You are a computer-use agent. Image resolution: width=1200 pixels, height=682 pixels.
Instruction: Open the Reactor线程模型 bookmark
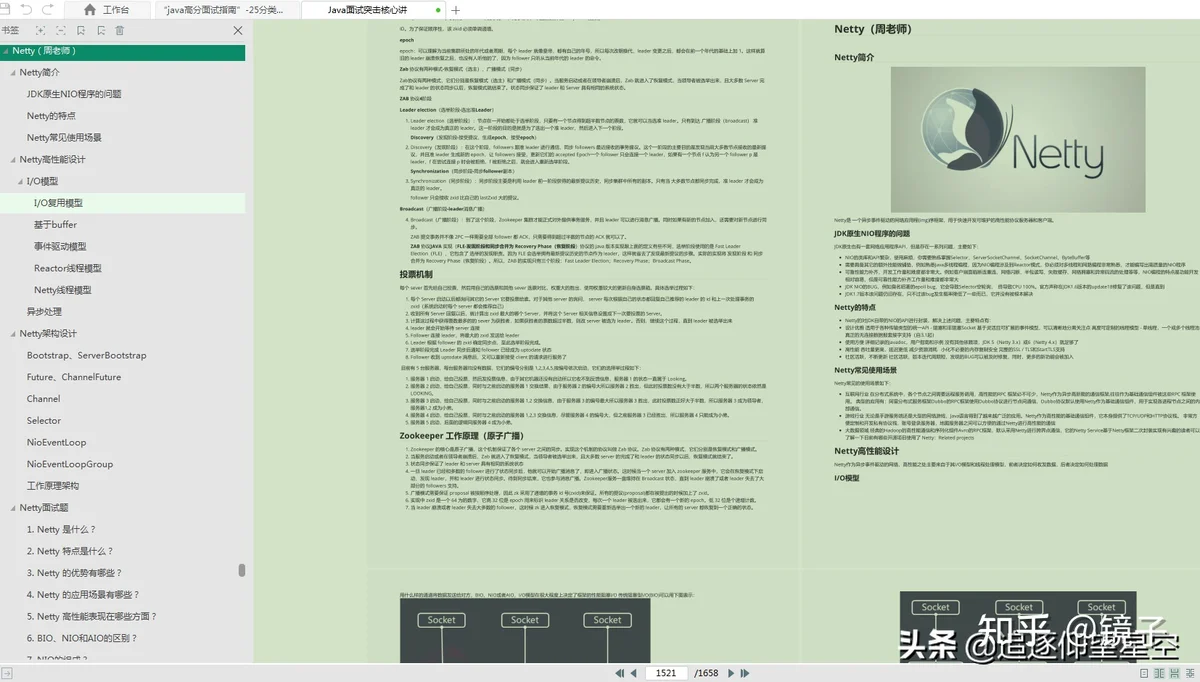tap(68, 268)
